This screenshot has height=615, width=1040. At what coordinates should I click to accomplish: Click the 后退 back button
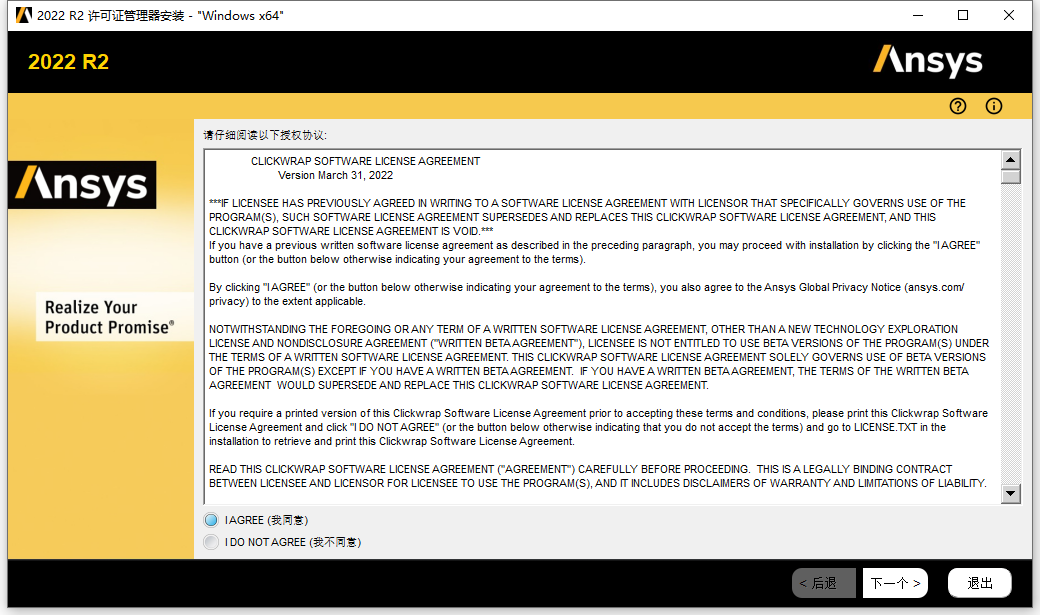[x=824, y=583]
